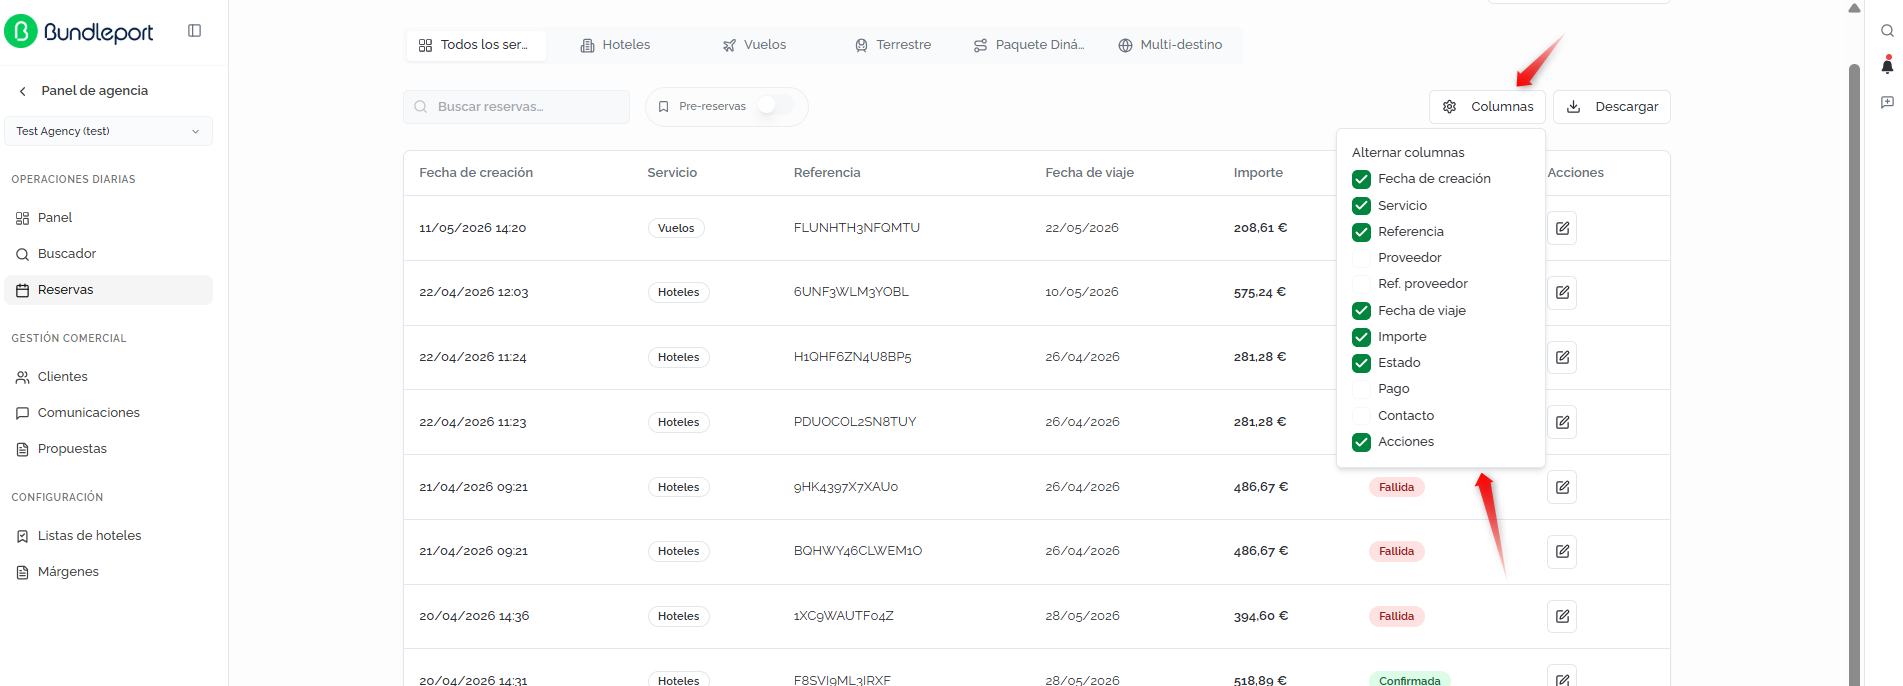Image resolution: width=1903 pixels, height=686 pixels.
Task: Open the Test Agency dropdown
Action: click(108, 131)
